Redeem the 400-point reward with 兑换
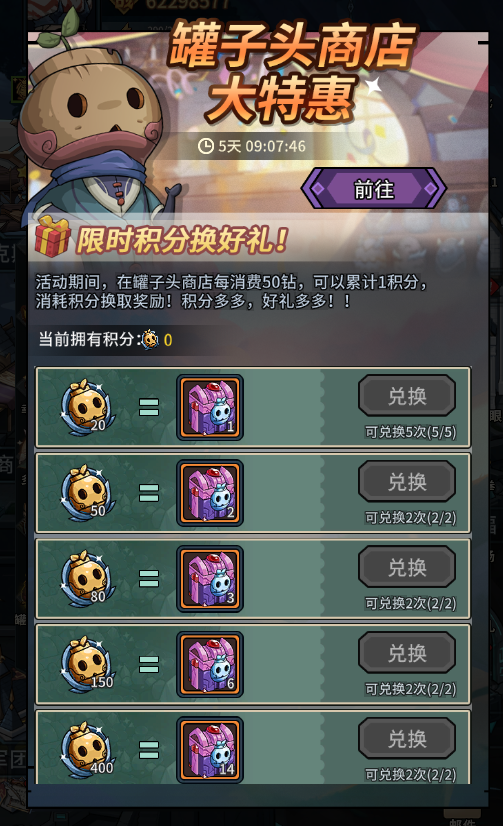The image size is (503, 826). pyautogui.click(x=407, y=739)
